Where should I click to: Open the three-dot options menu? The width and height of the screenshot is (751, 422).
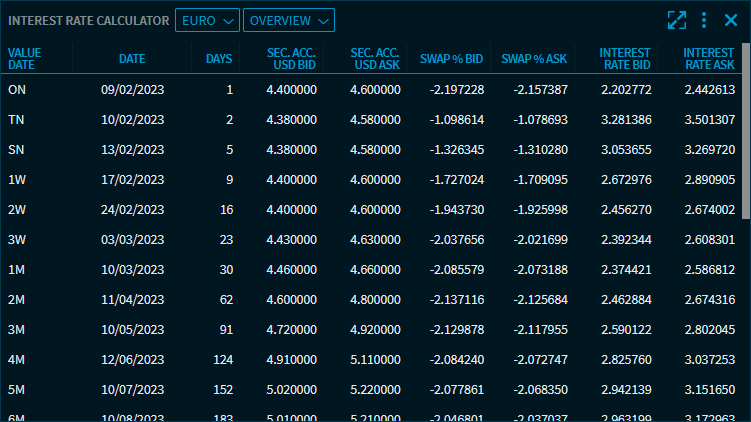pos(704,20)
